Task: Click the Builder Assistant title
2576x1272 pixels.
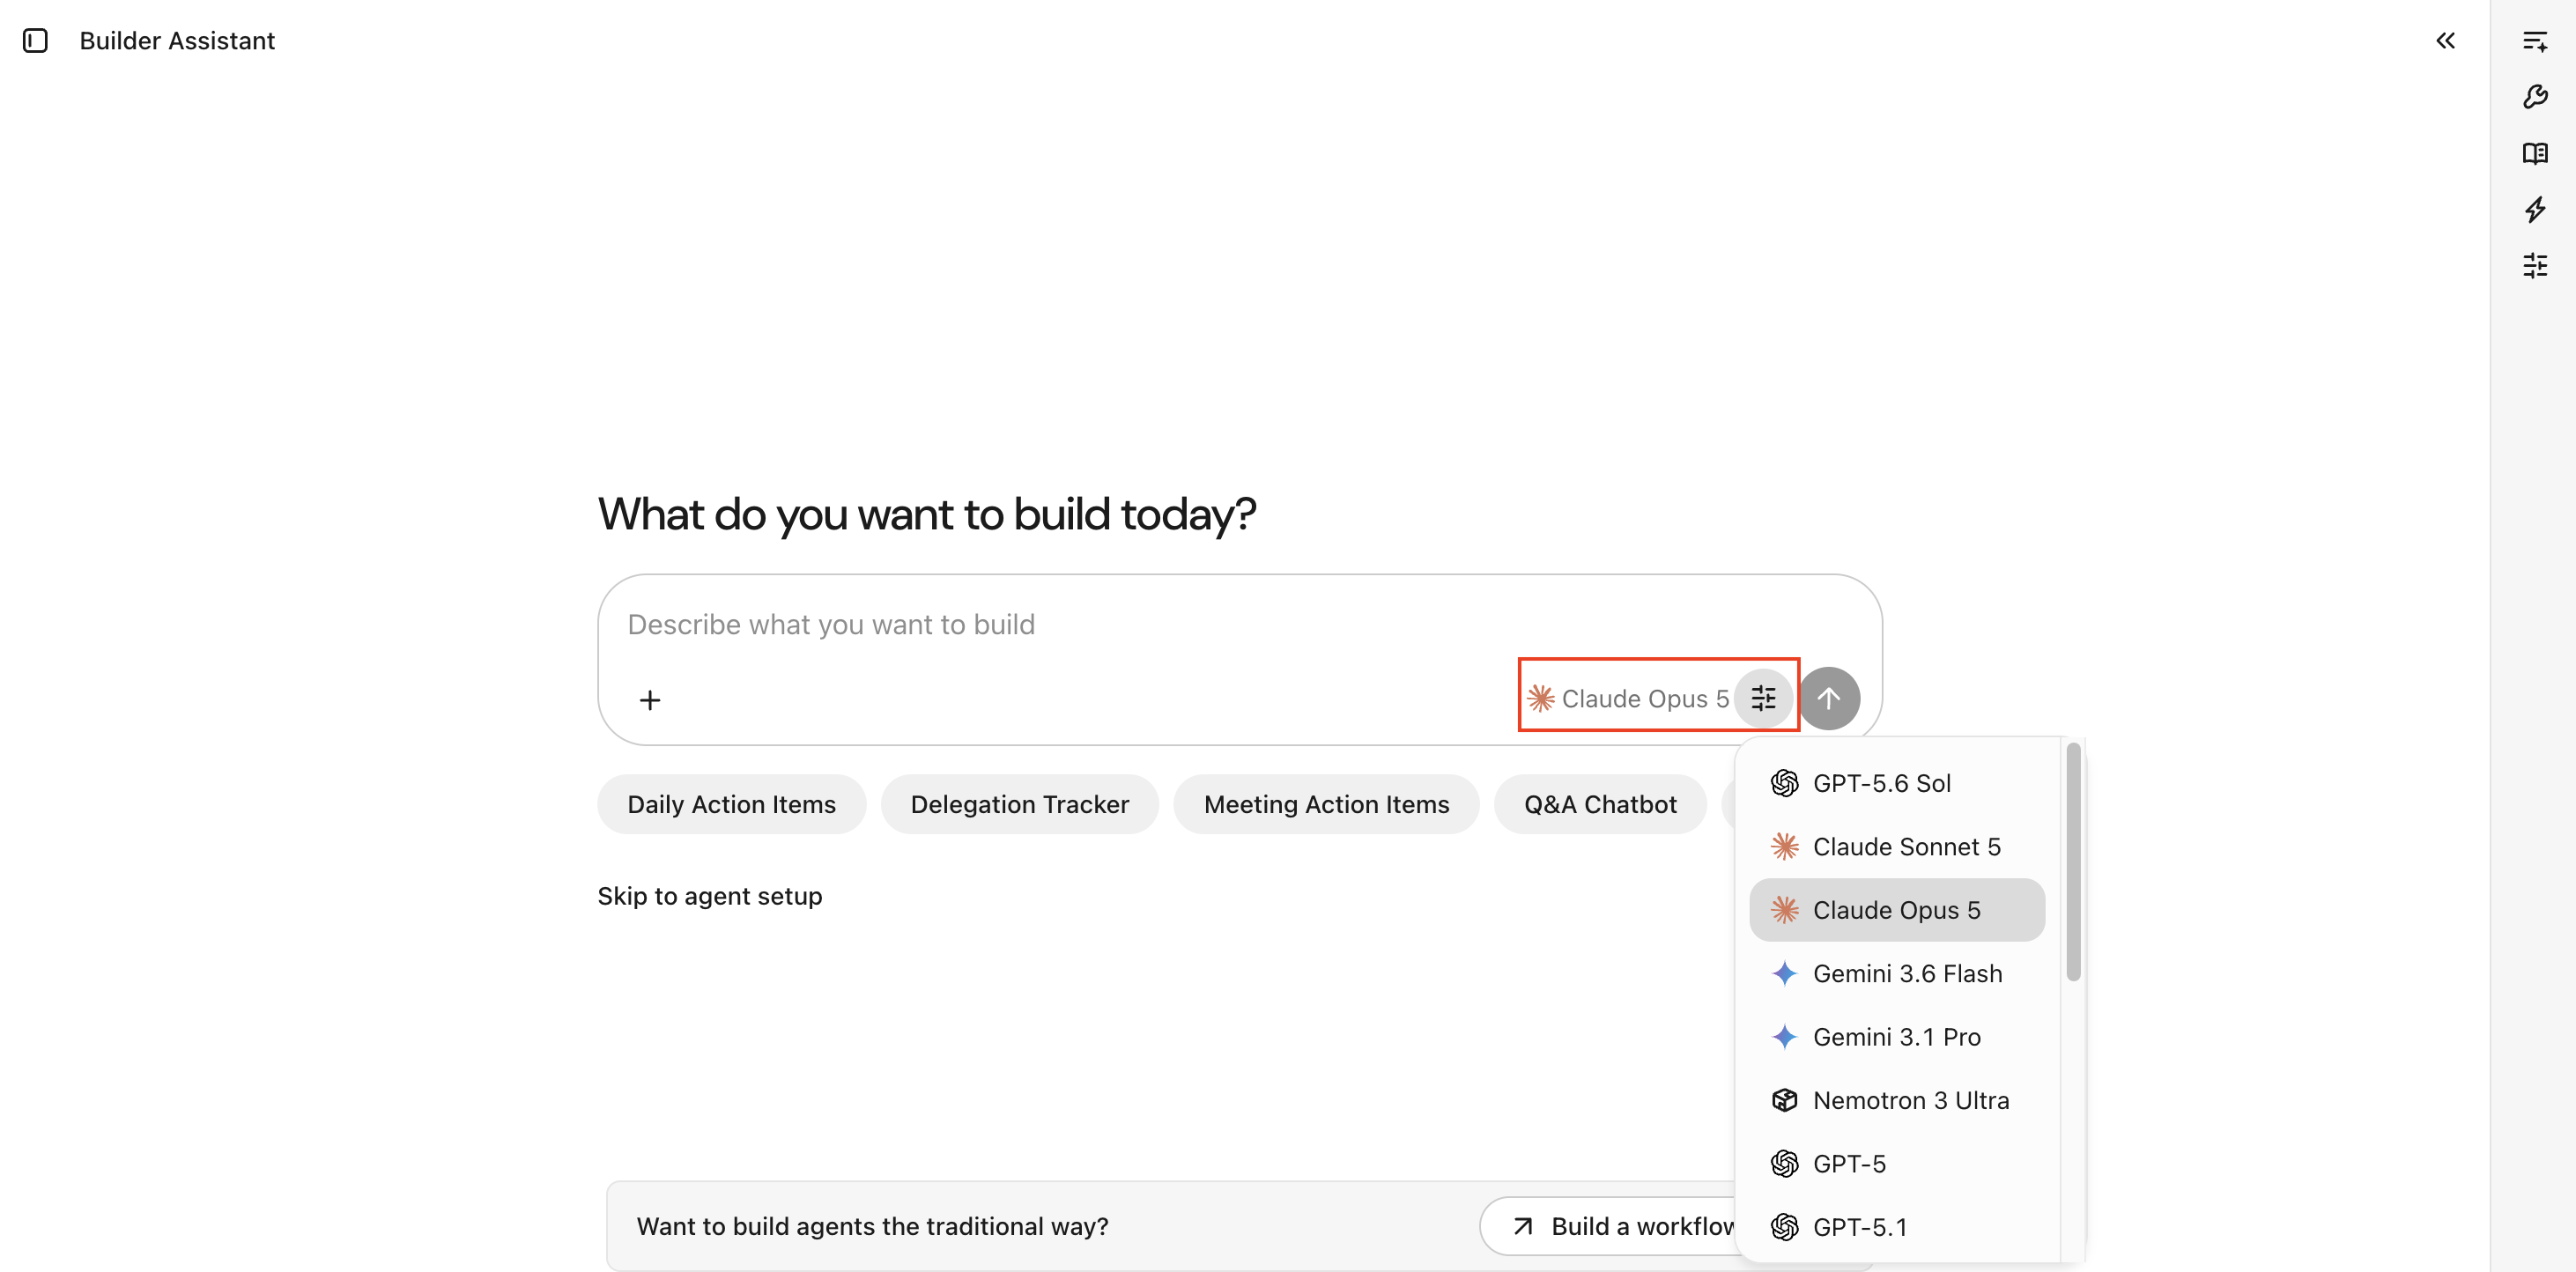Action: (x=177, y=41)
